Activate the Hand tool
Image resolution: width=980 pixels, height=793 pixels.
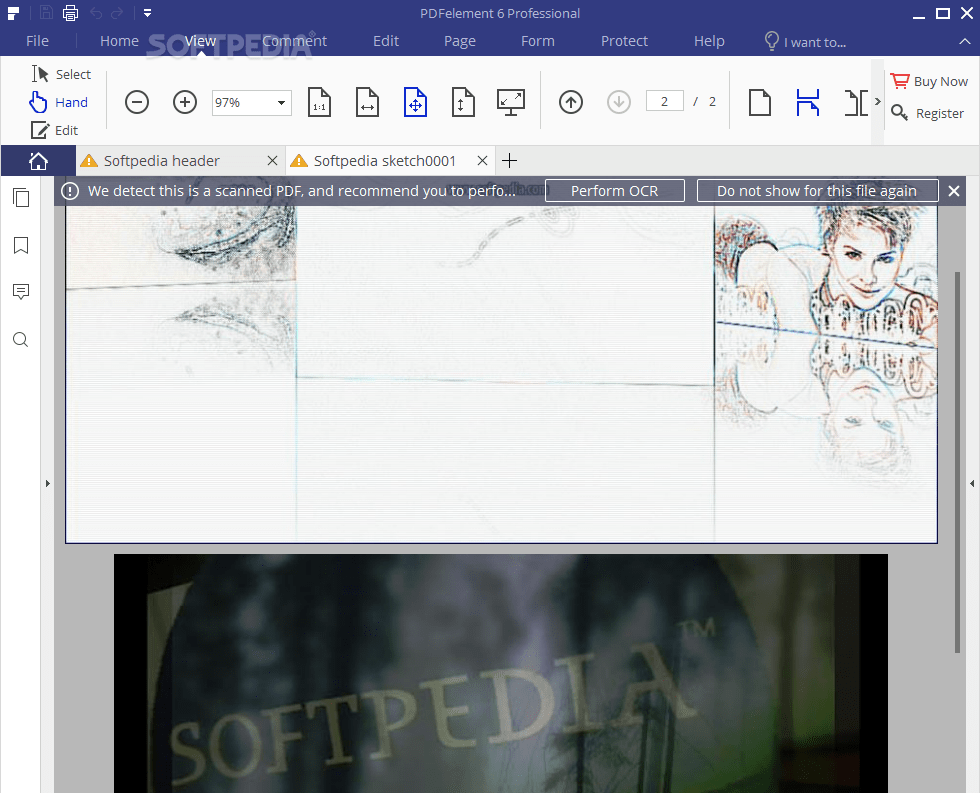pyautogui.click(x=59, y=102)
